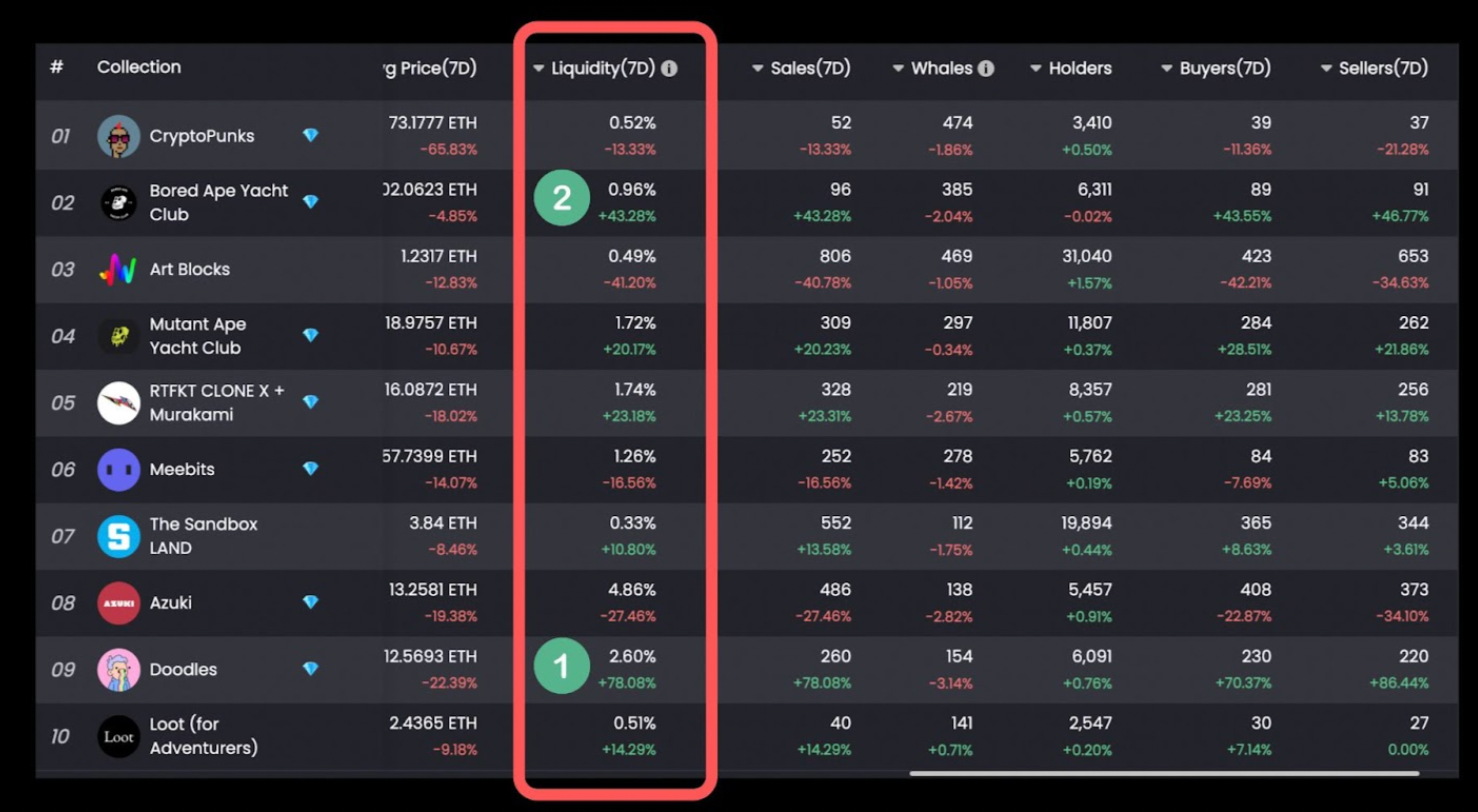Sort by the Liquidity(7D) dropdown arrow
This screenshot has width=1478, height=812.
coord(539,69)
